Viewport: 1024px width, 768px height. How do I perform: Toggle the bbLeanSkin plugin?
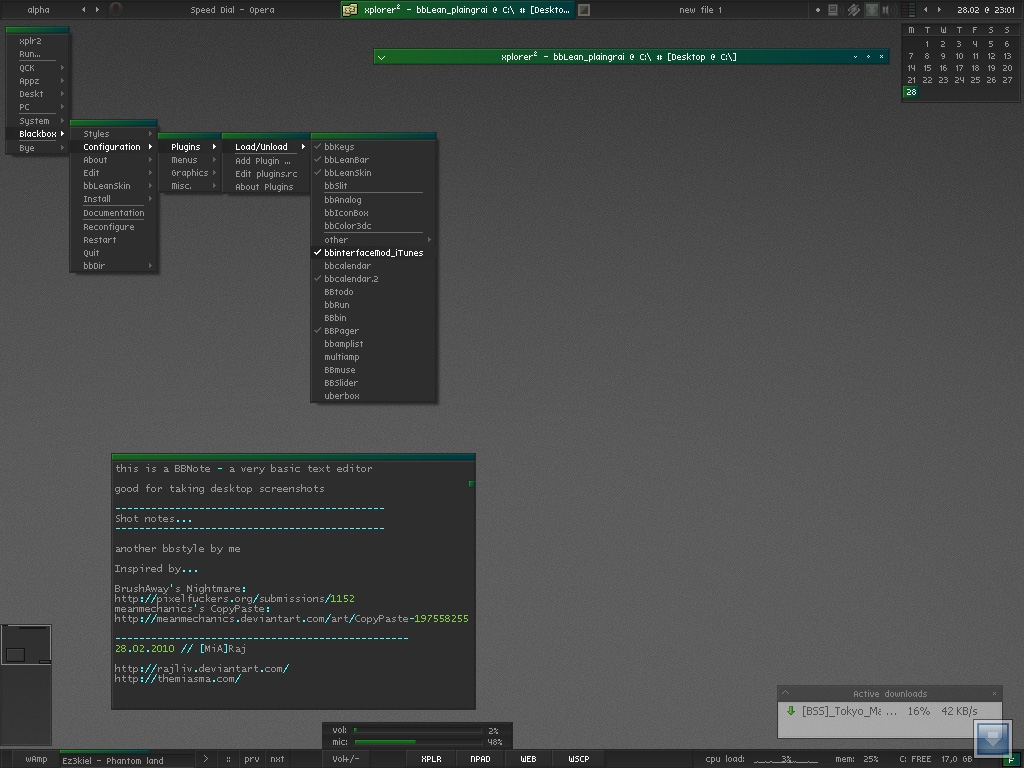coord(374,173)
